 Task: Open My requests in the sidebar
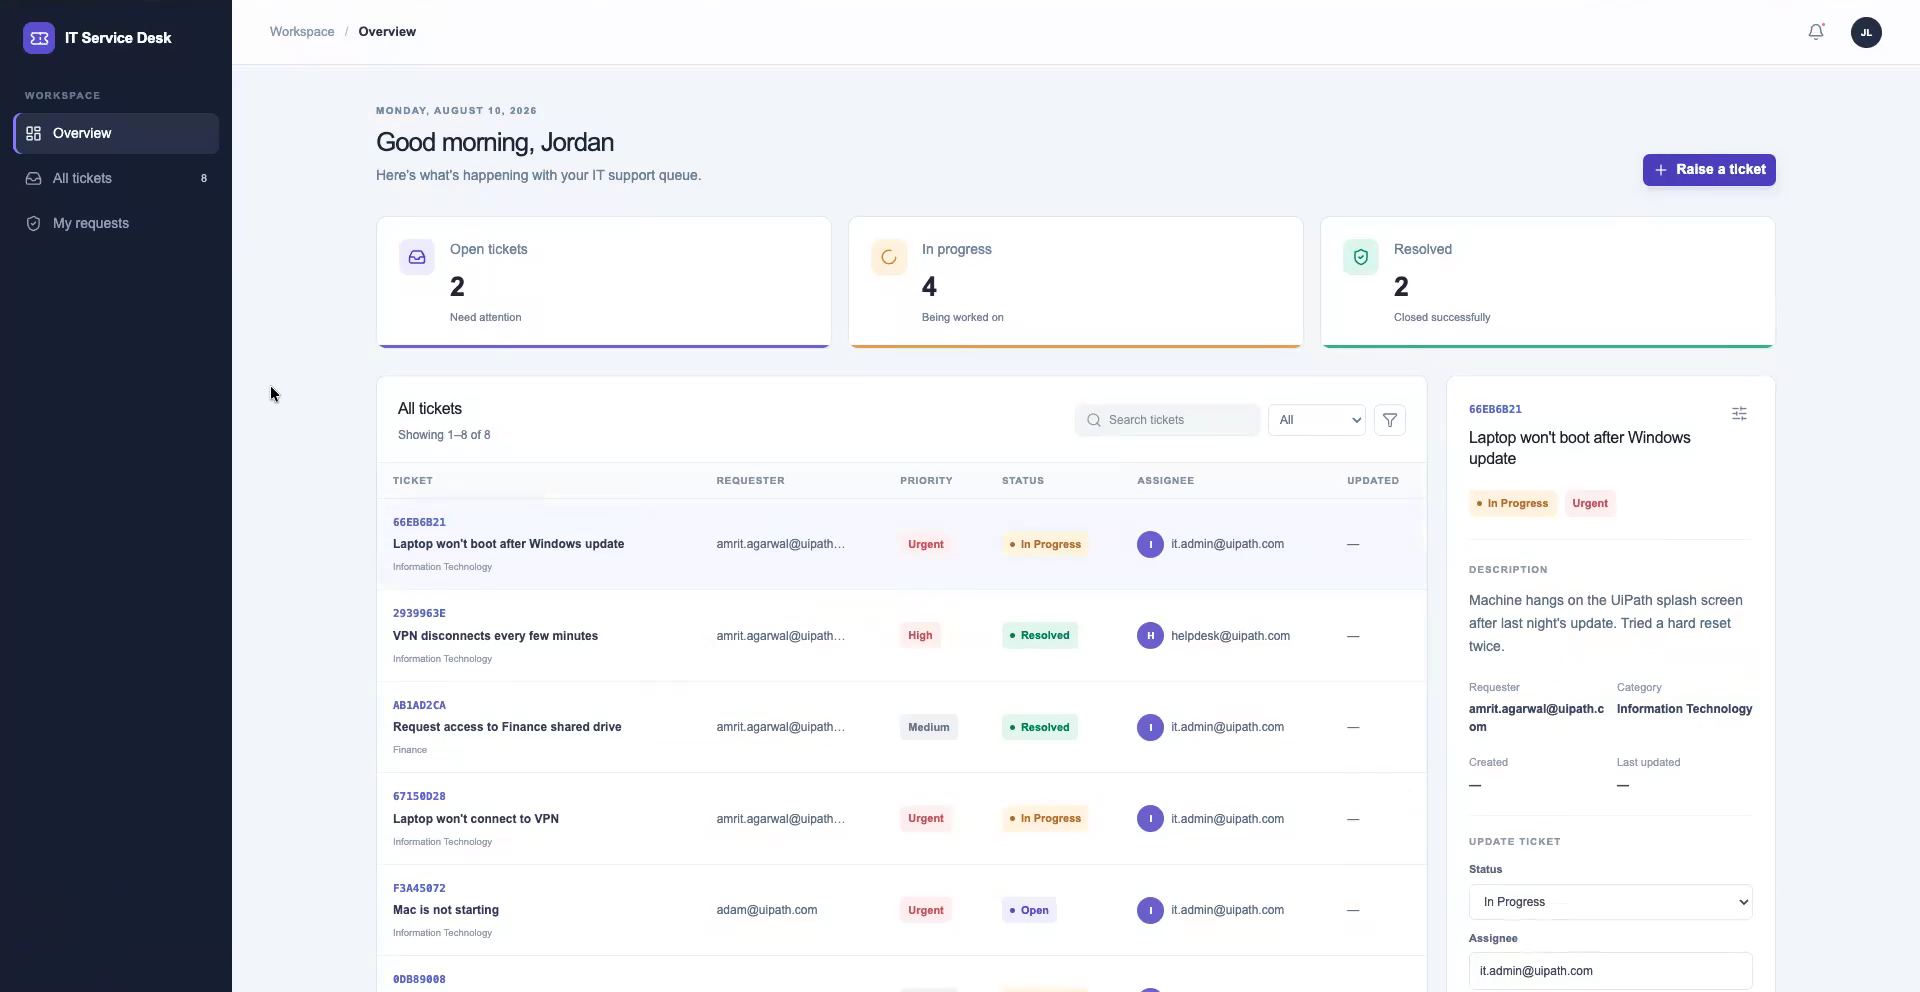[x=116, y=223]
